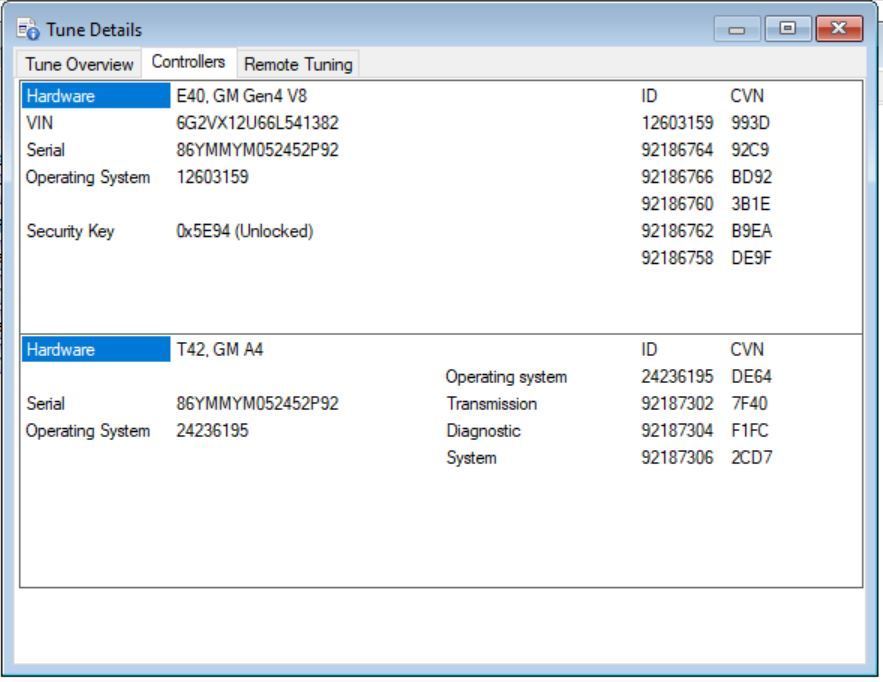Select the Transmission segment row
The width and height of the screenshot is (883, 682).
492,404
